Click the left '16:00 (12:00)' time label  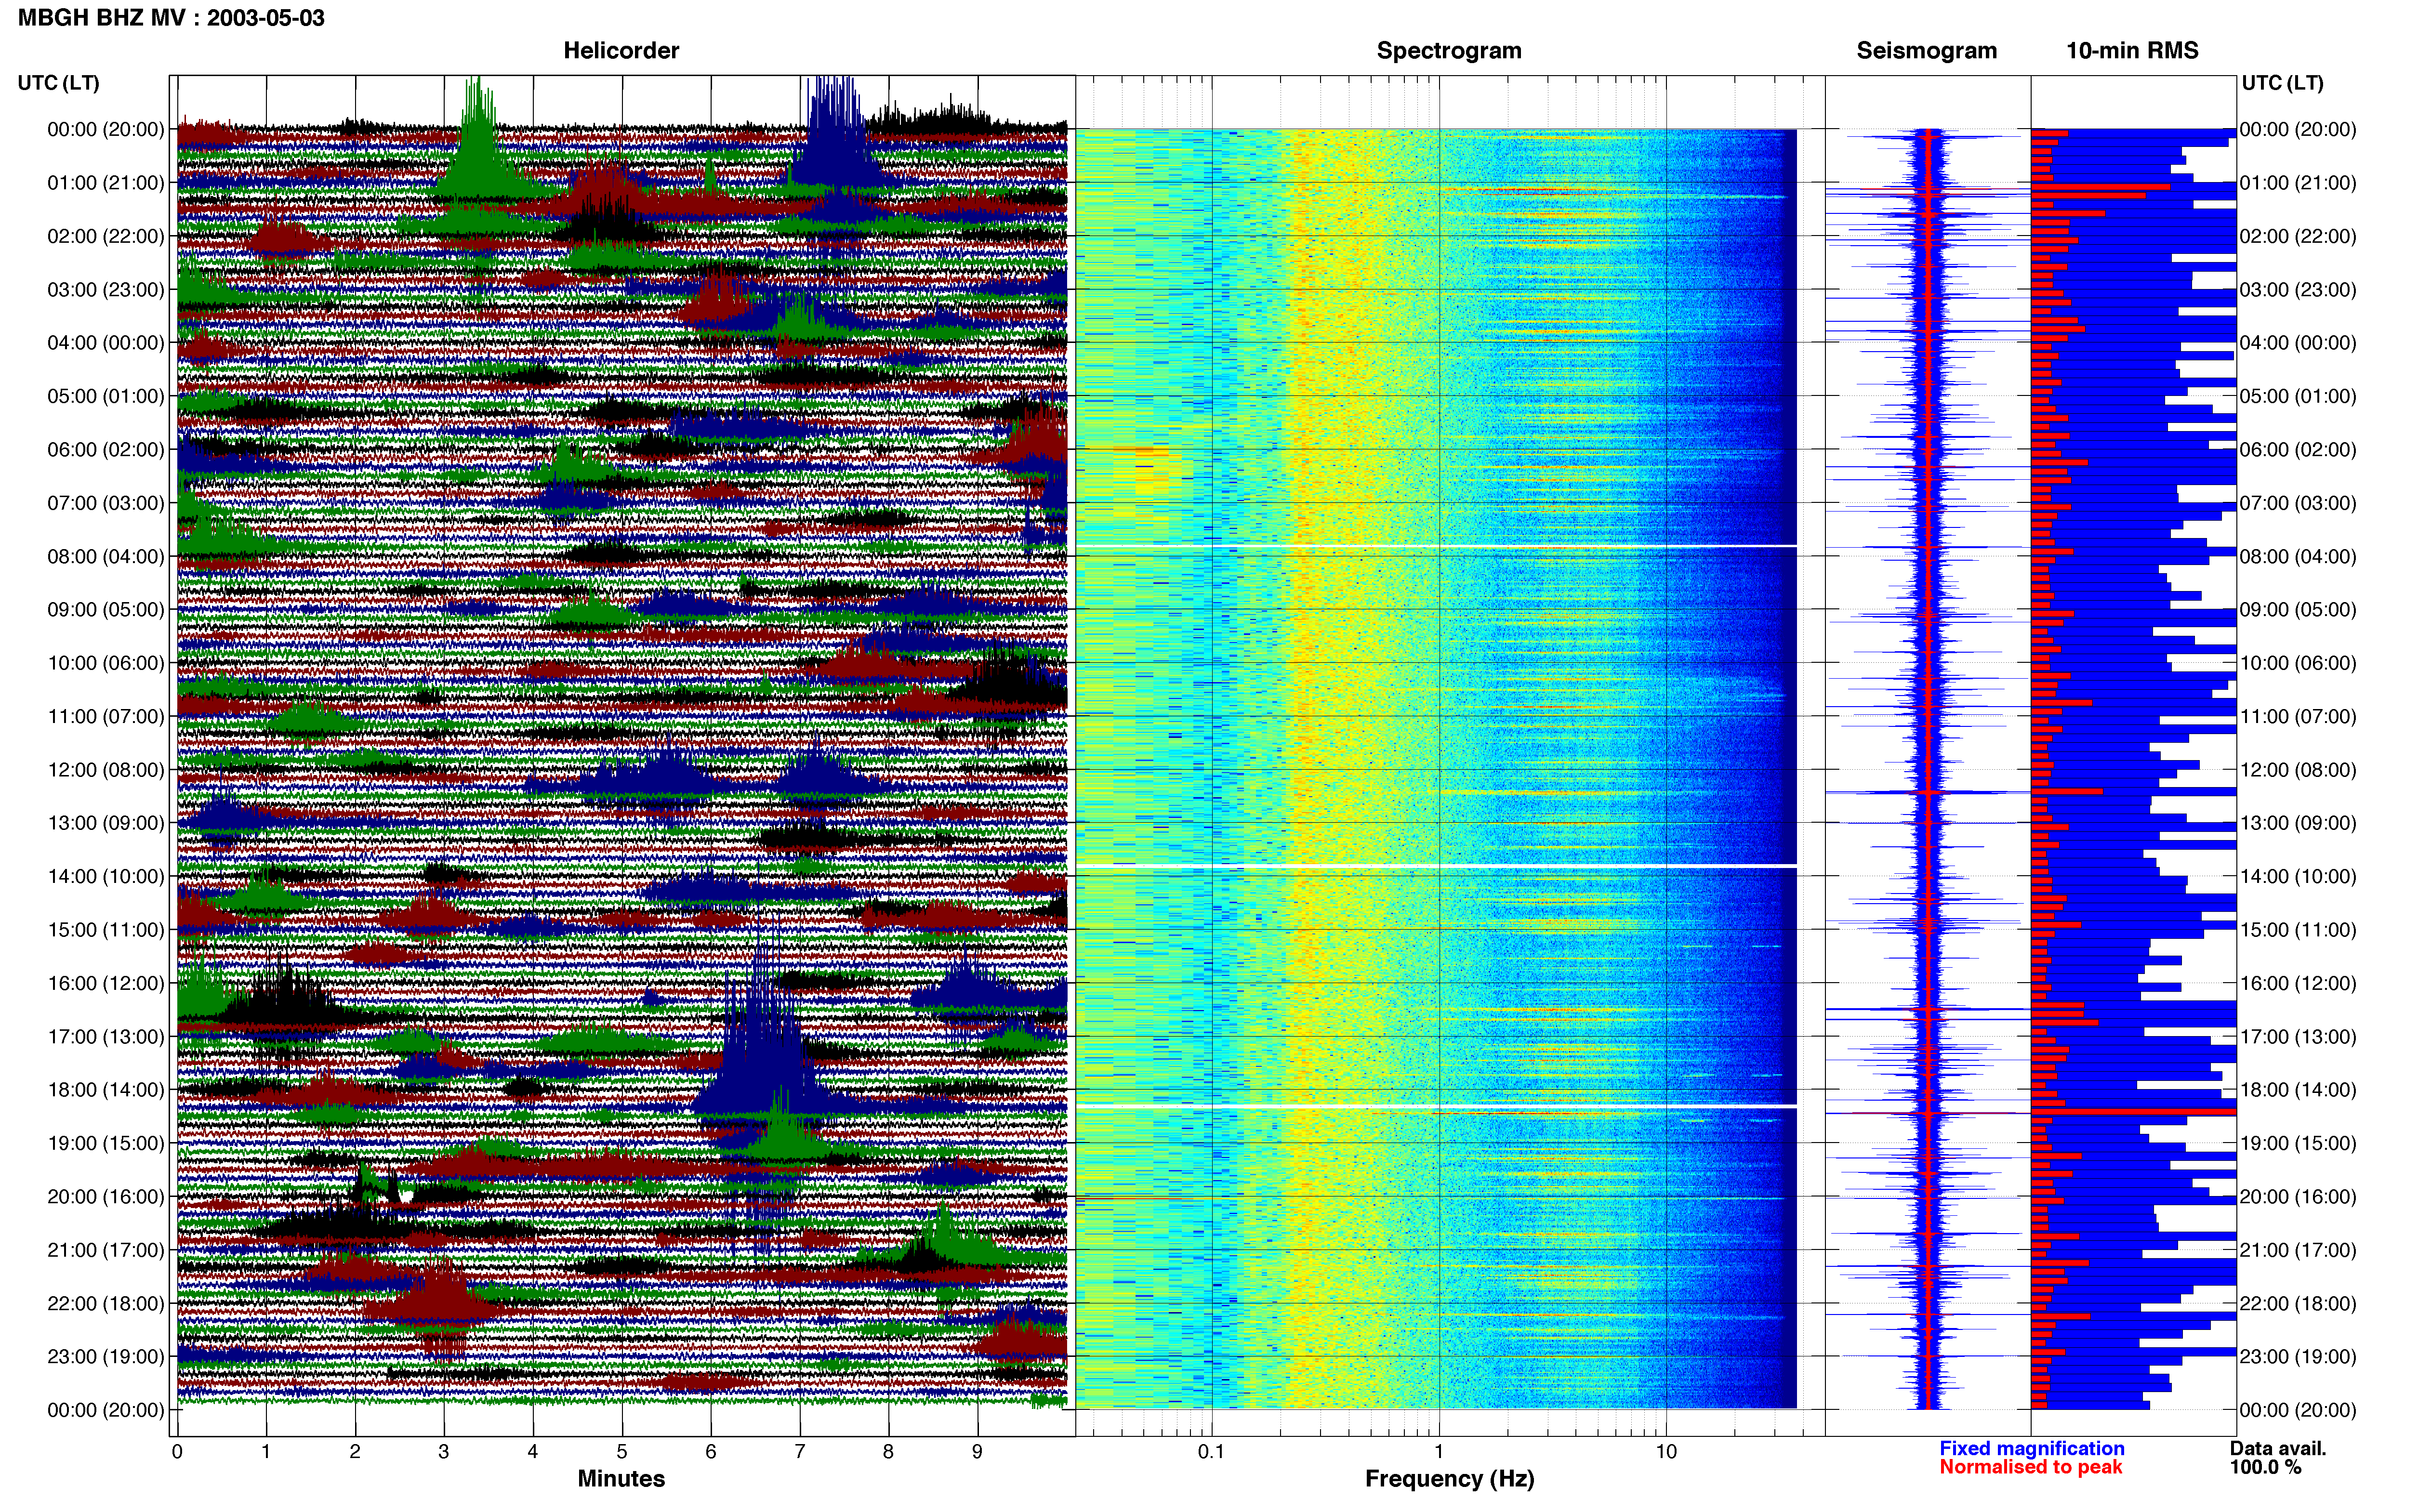(106, 983)
